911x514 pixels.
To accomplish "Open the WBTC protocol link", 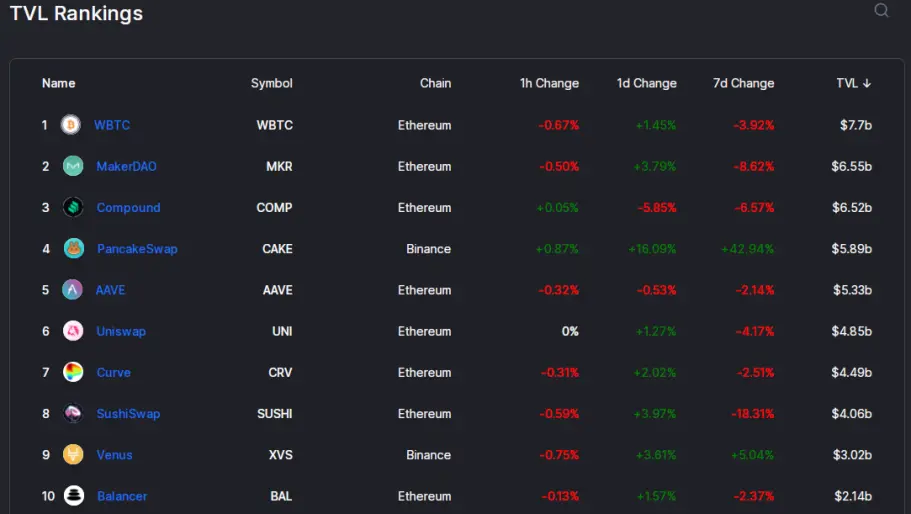I will coord(112,125).
